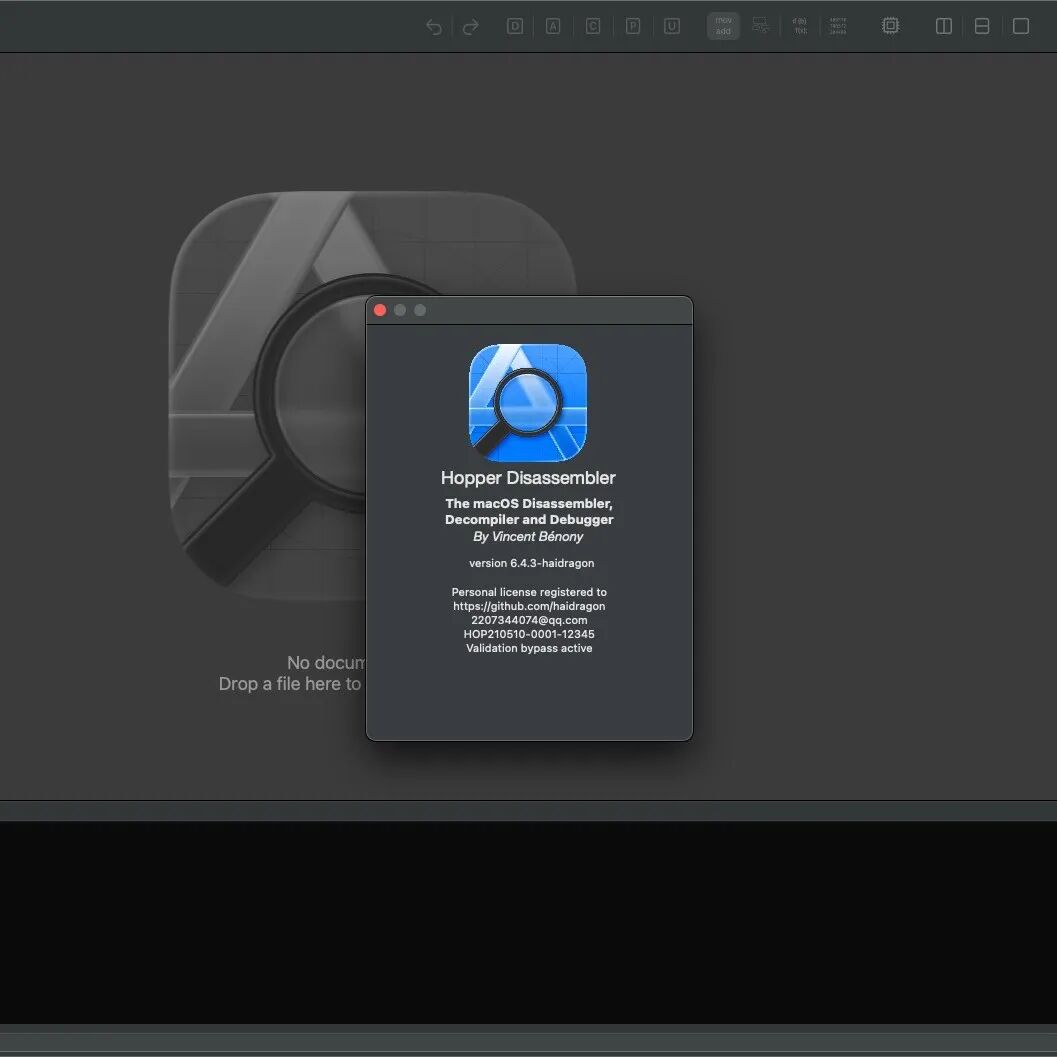Mark as Code with the C button

tap(593, 26)
